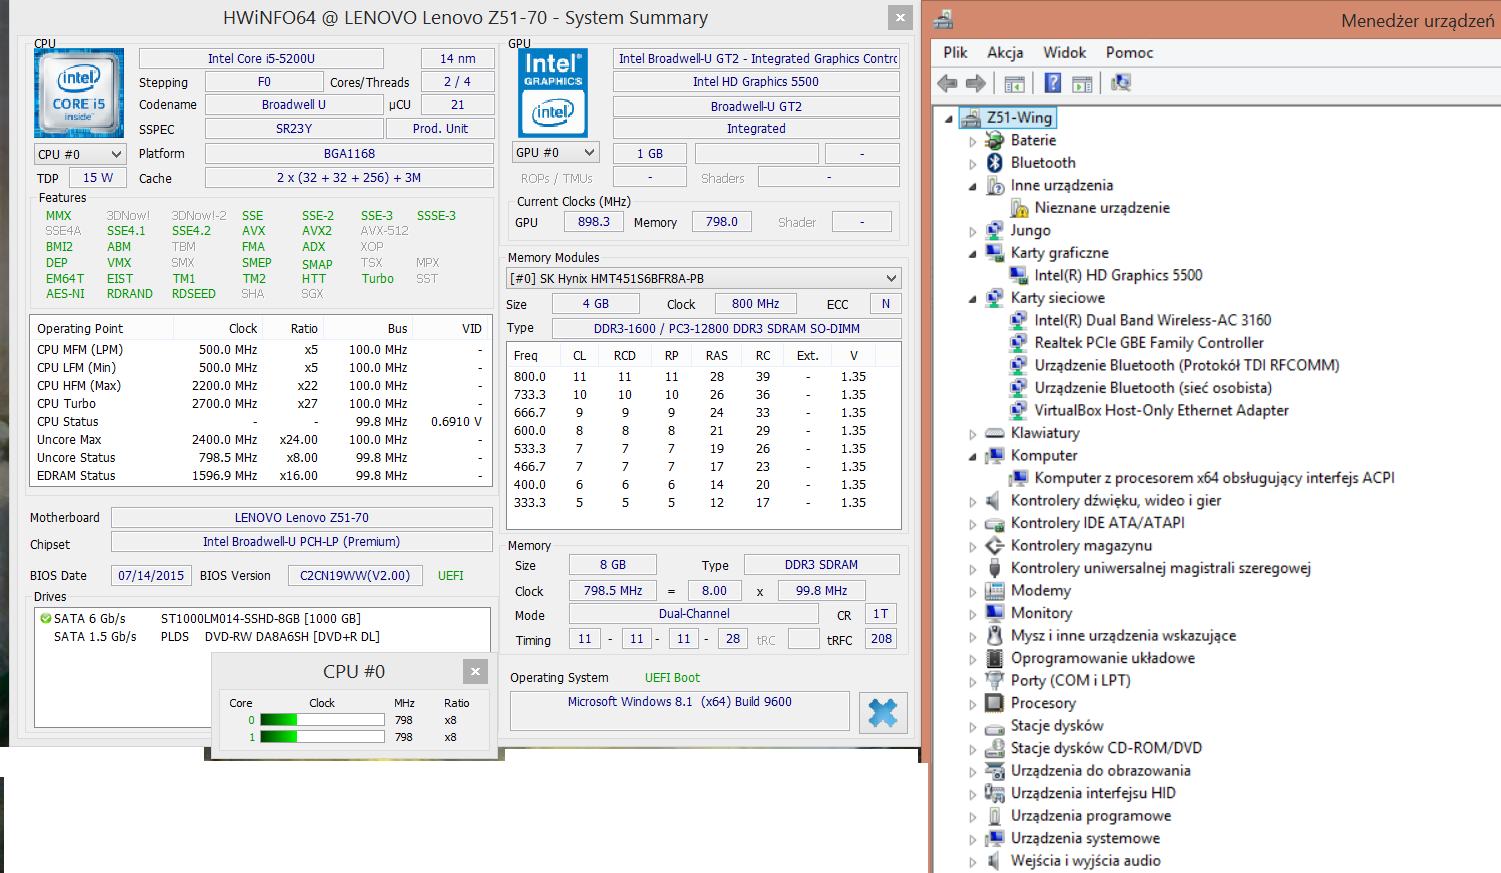Click the PLDS DVD-RW DA8A6SH drive entry
The width and height of the screenshot is (1501, 873).
[270, 637]
